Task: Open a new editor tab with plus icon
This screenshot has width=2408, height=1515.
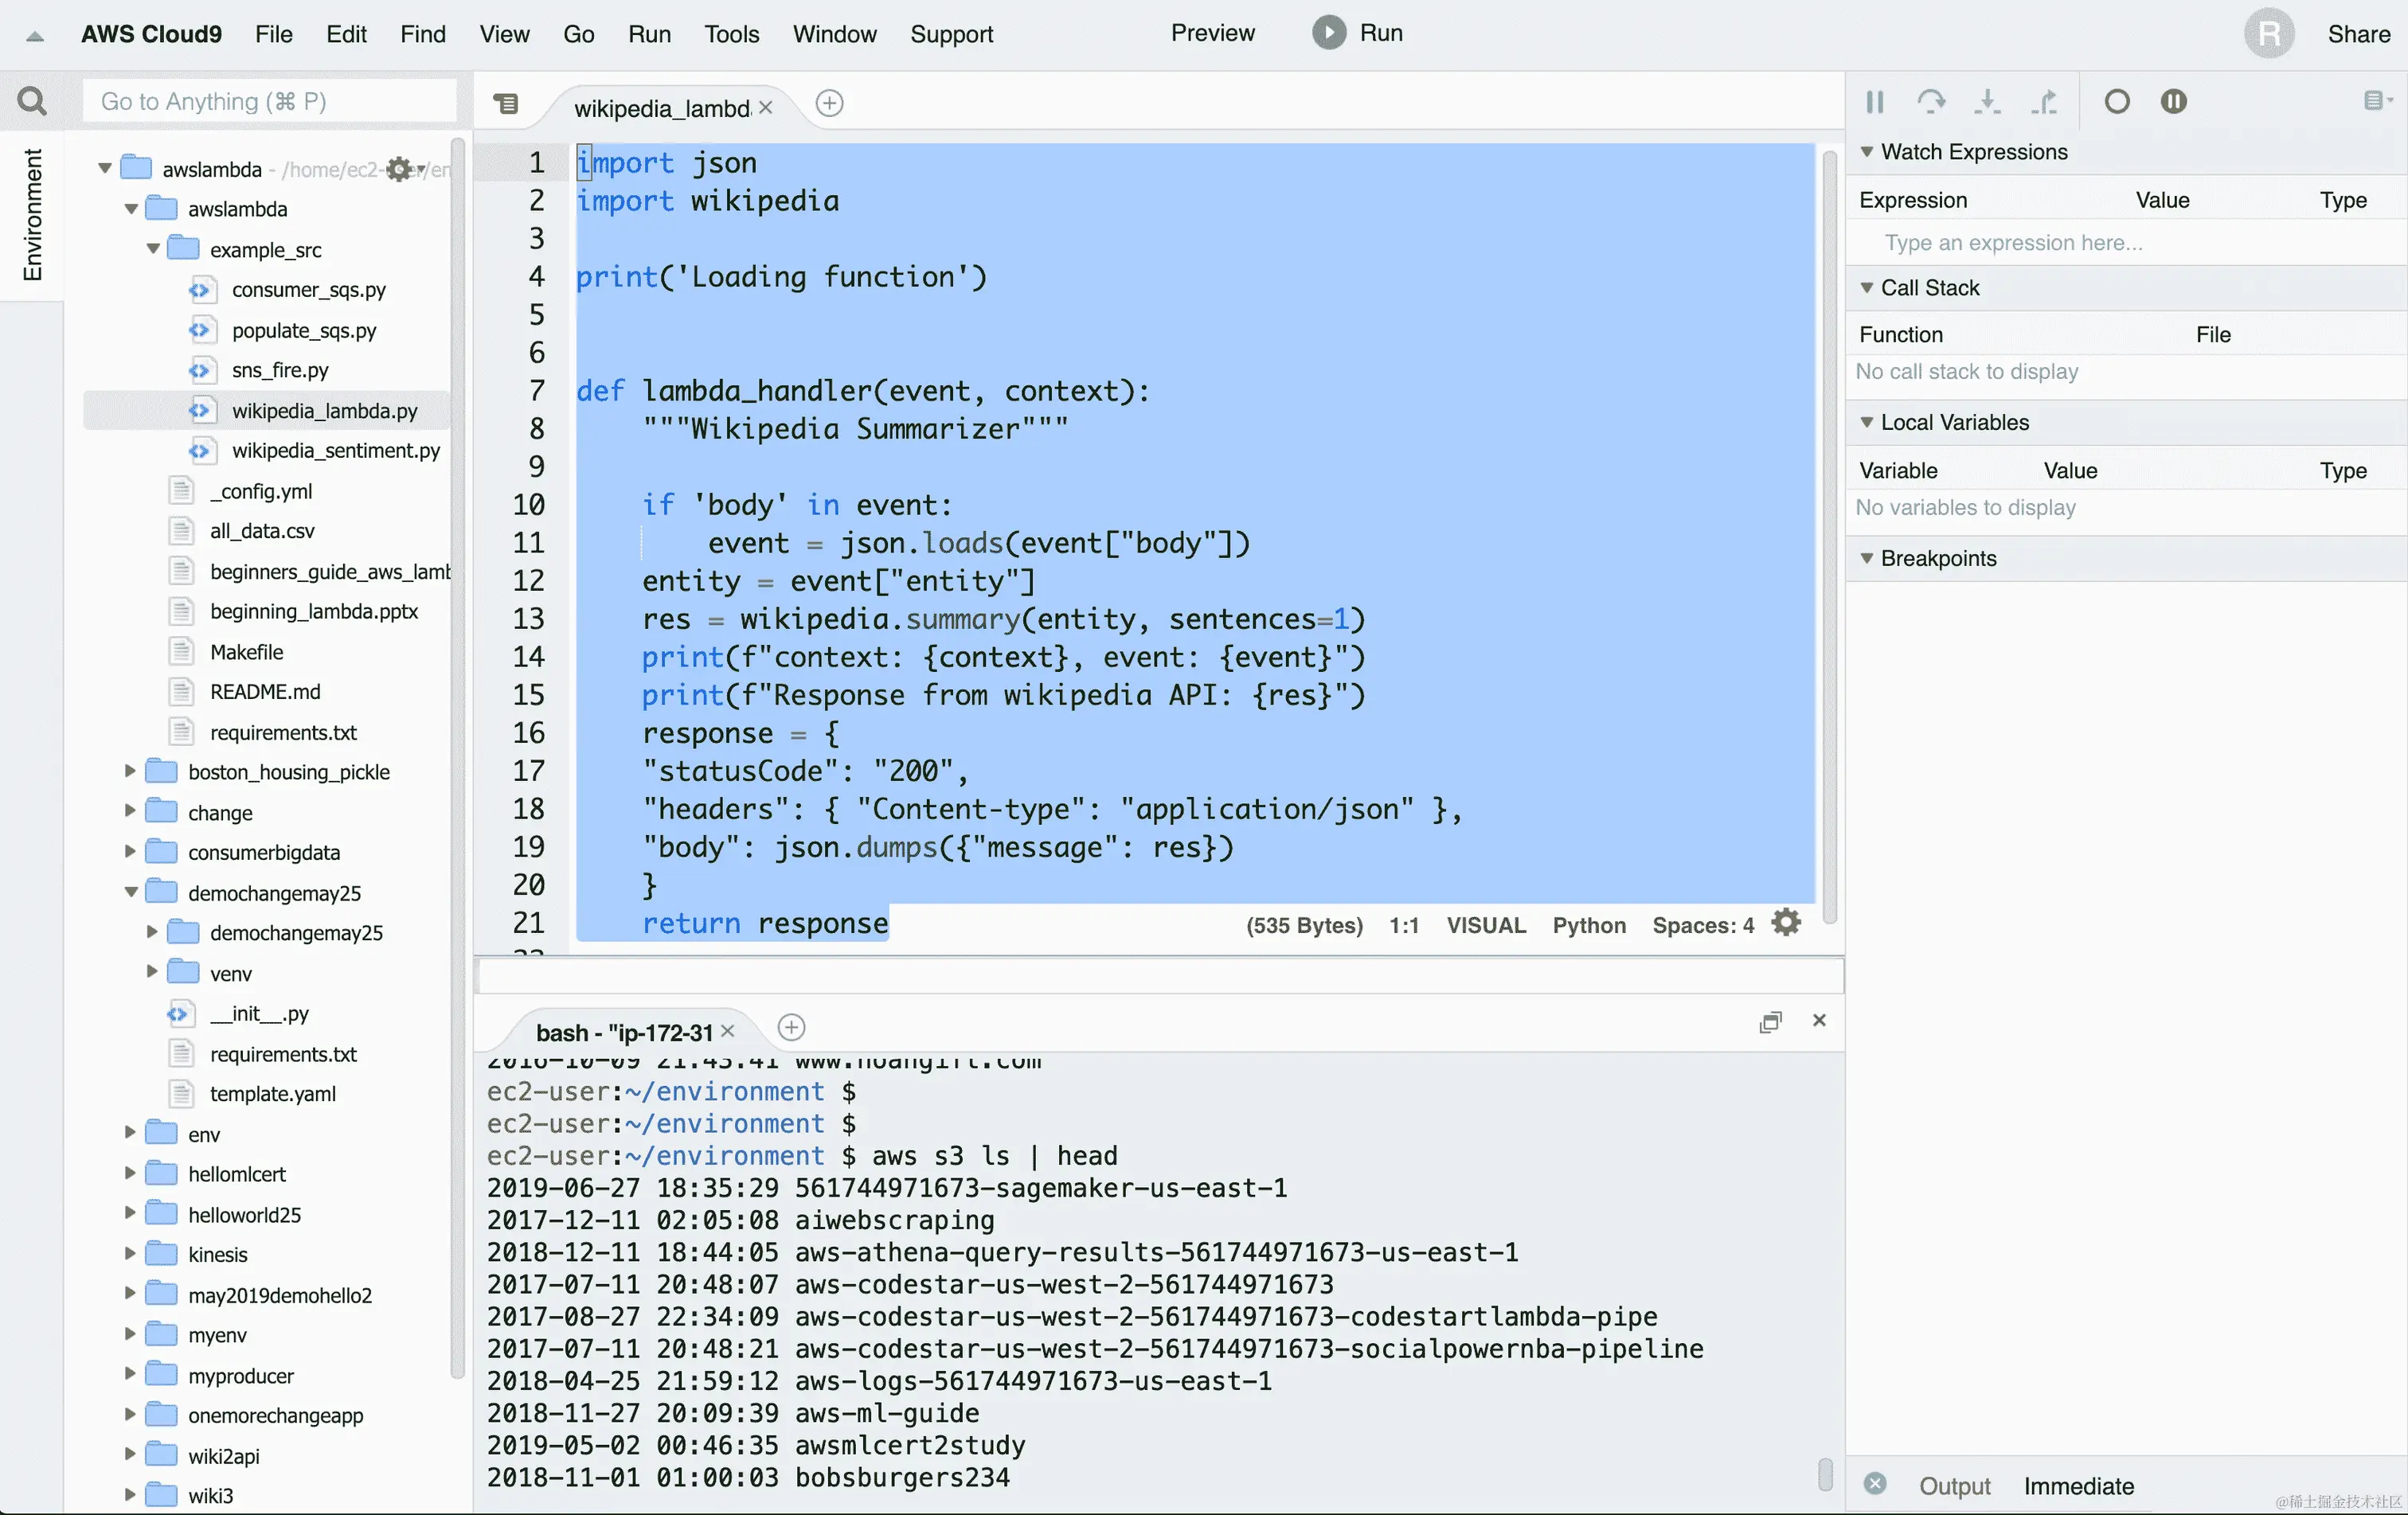Action: click(829, 103)
